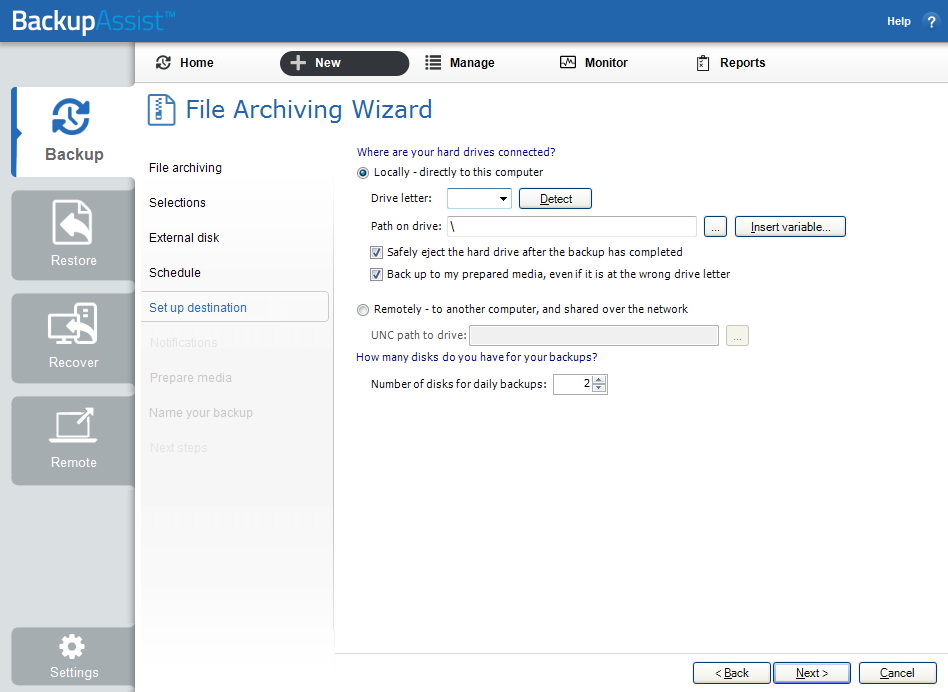Proceed with the Next button
948x692 pixels.
(812, 673)
